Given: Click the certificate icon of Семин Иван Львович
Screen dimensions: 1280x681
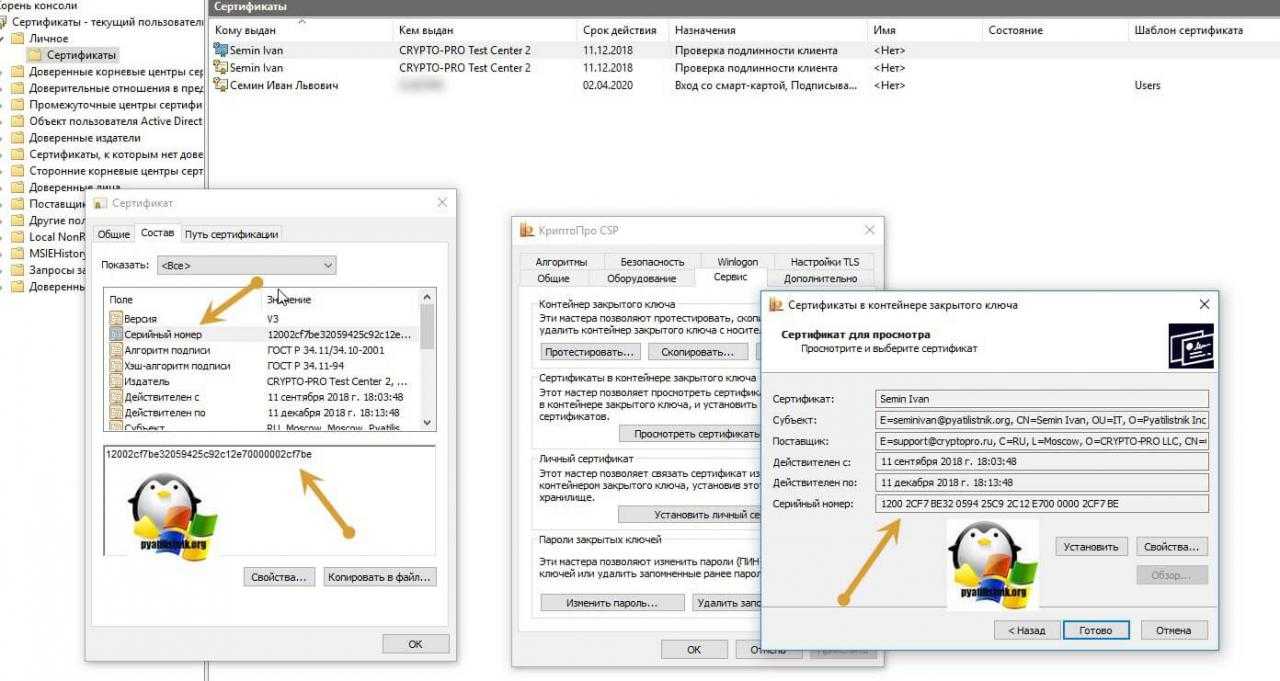Looking at the screenshot, I should (x=221, y=86).
